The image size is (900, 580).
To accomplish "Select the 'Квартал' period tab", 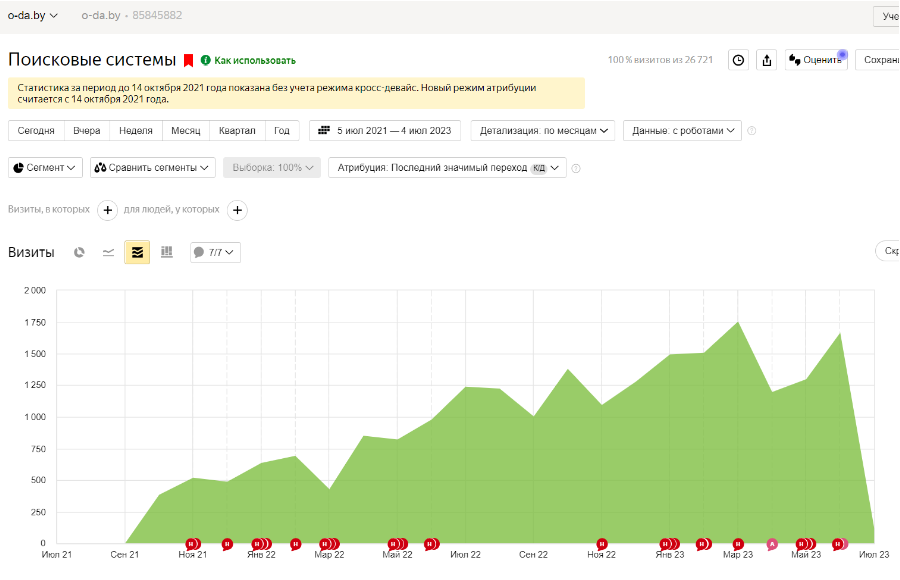I will click(237, 130).
